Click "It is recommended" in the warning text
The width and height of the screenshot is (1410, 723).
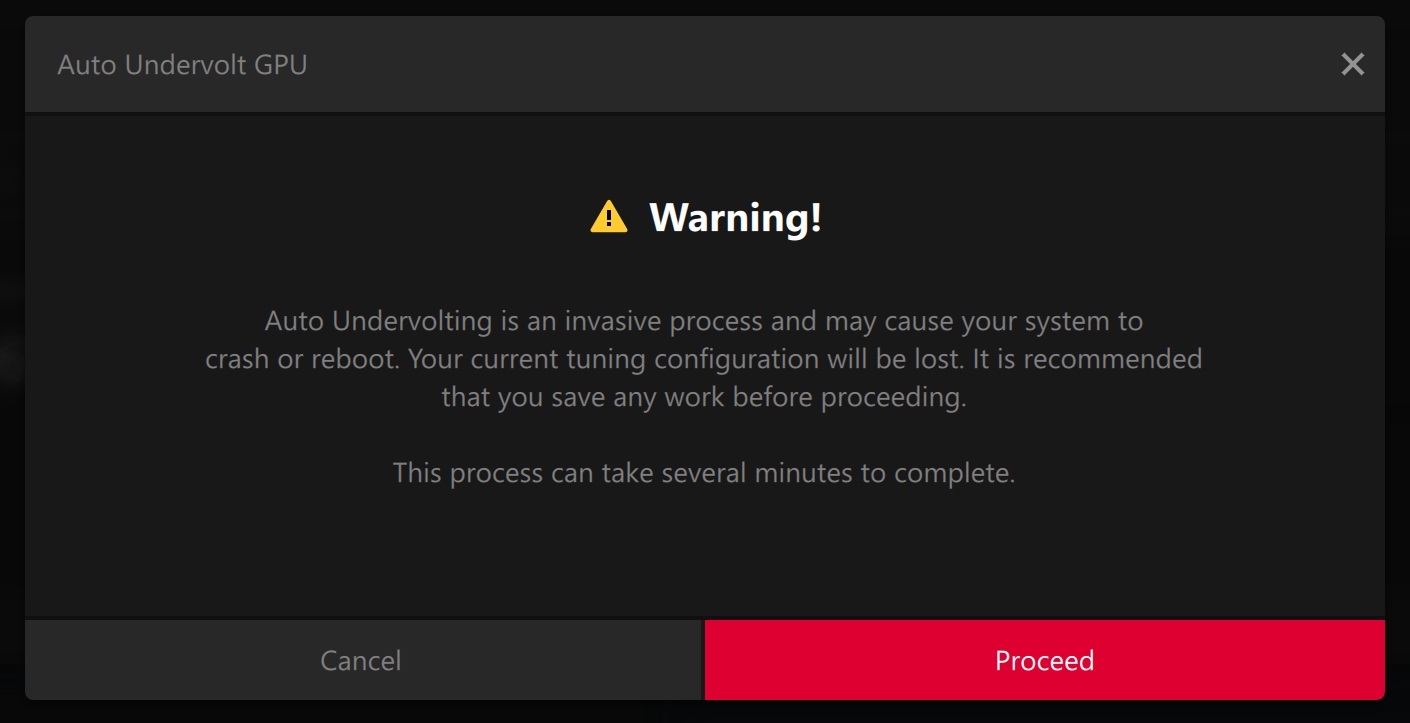click(x=1087, y=358)
